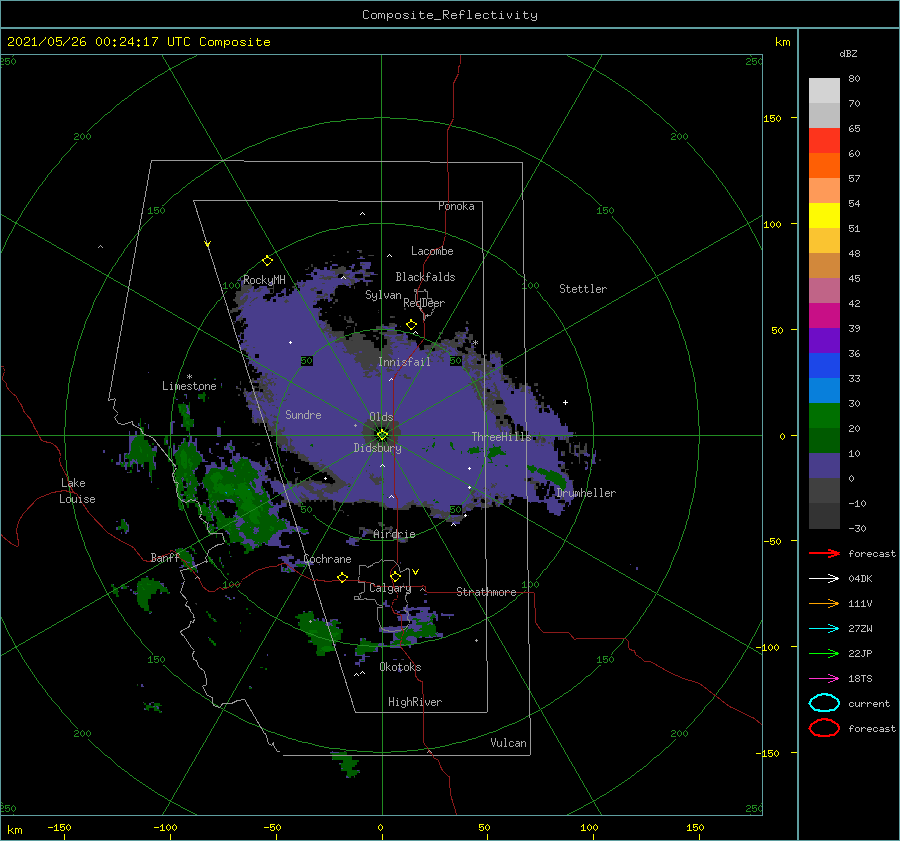900x841 pixels.
Task: Click the Stettler town label
Action: (583, 289)
